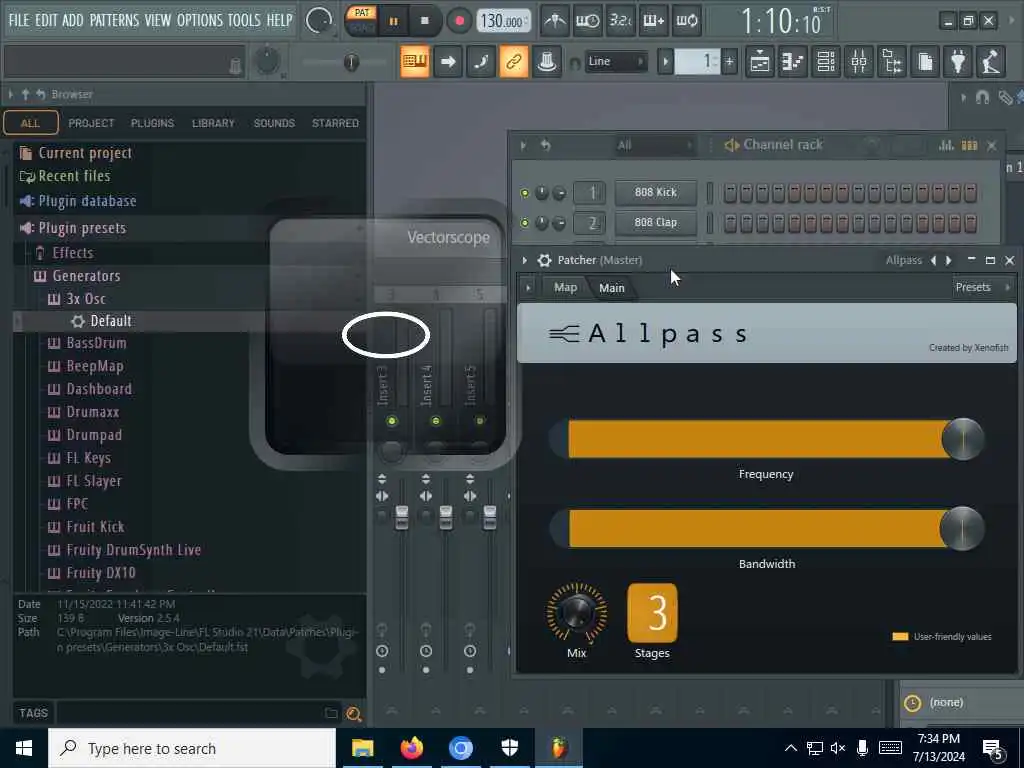The image size is (1024, 768).
Task: Launch Firefox from the taskbar
Action: coord(411,748)
